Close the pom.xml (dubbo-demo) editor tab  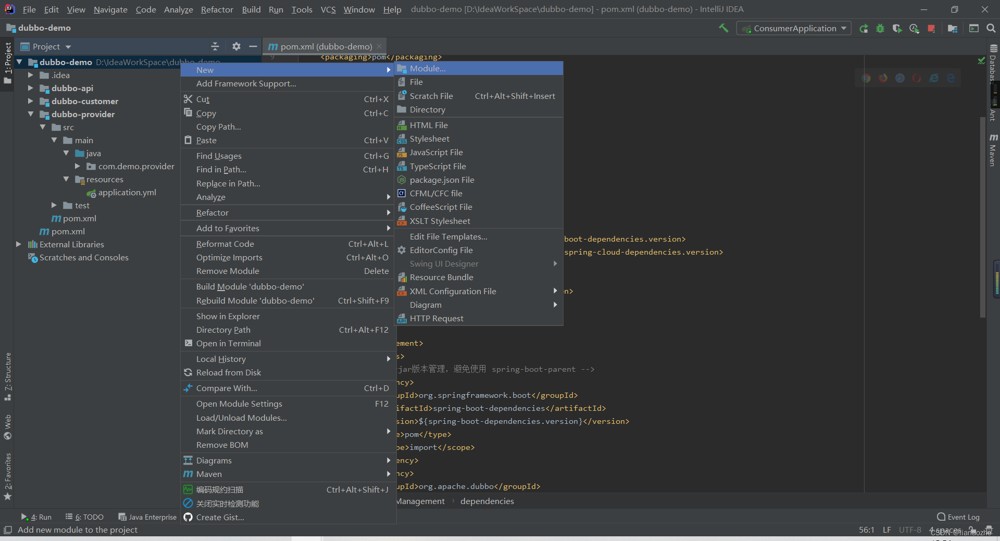(379, 46)
